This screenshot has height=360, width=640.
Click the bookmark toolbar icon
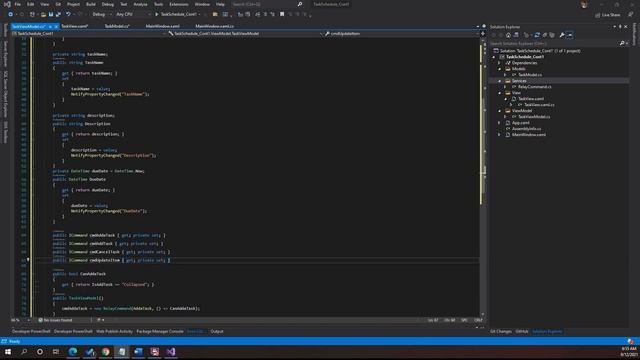pyautogui.click(x=282, y=14)
